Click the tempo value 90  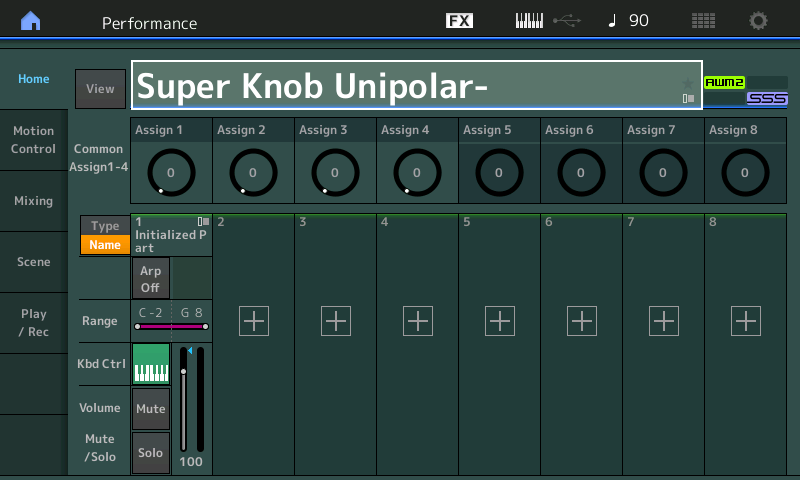click(639, 21)
